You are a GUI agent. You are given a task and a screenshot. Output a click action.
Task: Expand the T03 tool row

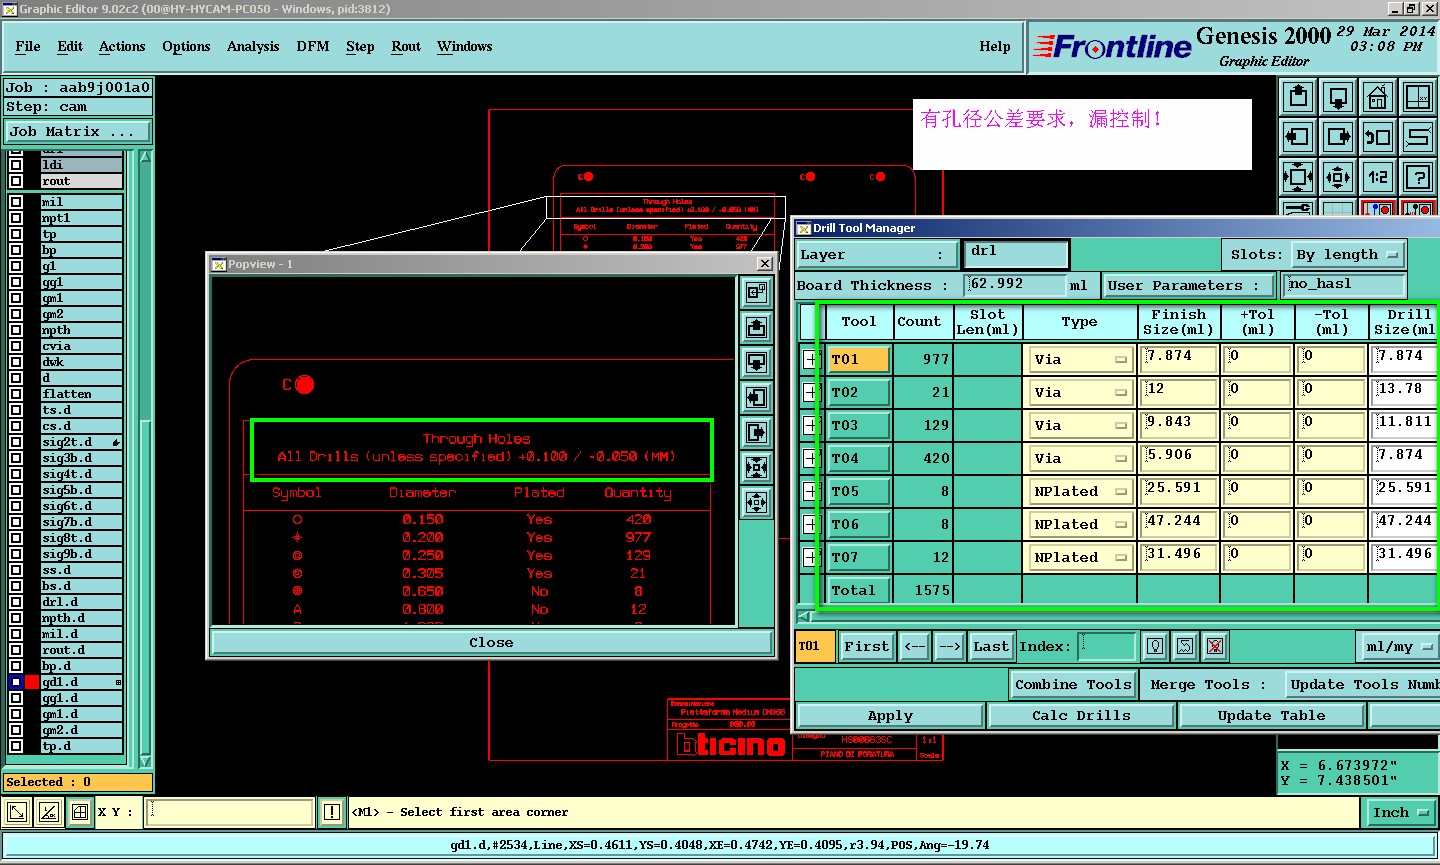click(x=809, y=425)
